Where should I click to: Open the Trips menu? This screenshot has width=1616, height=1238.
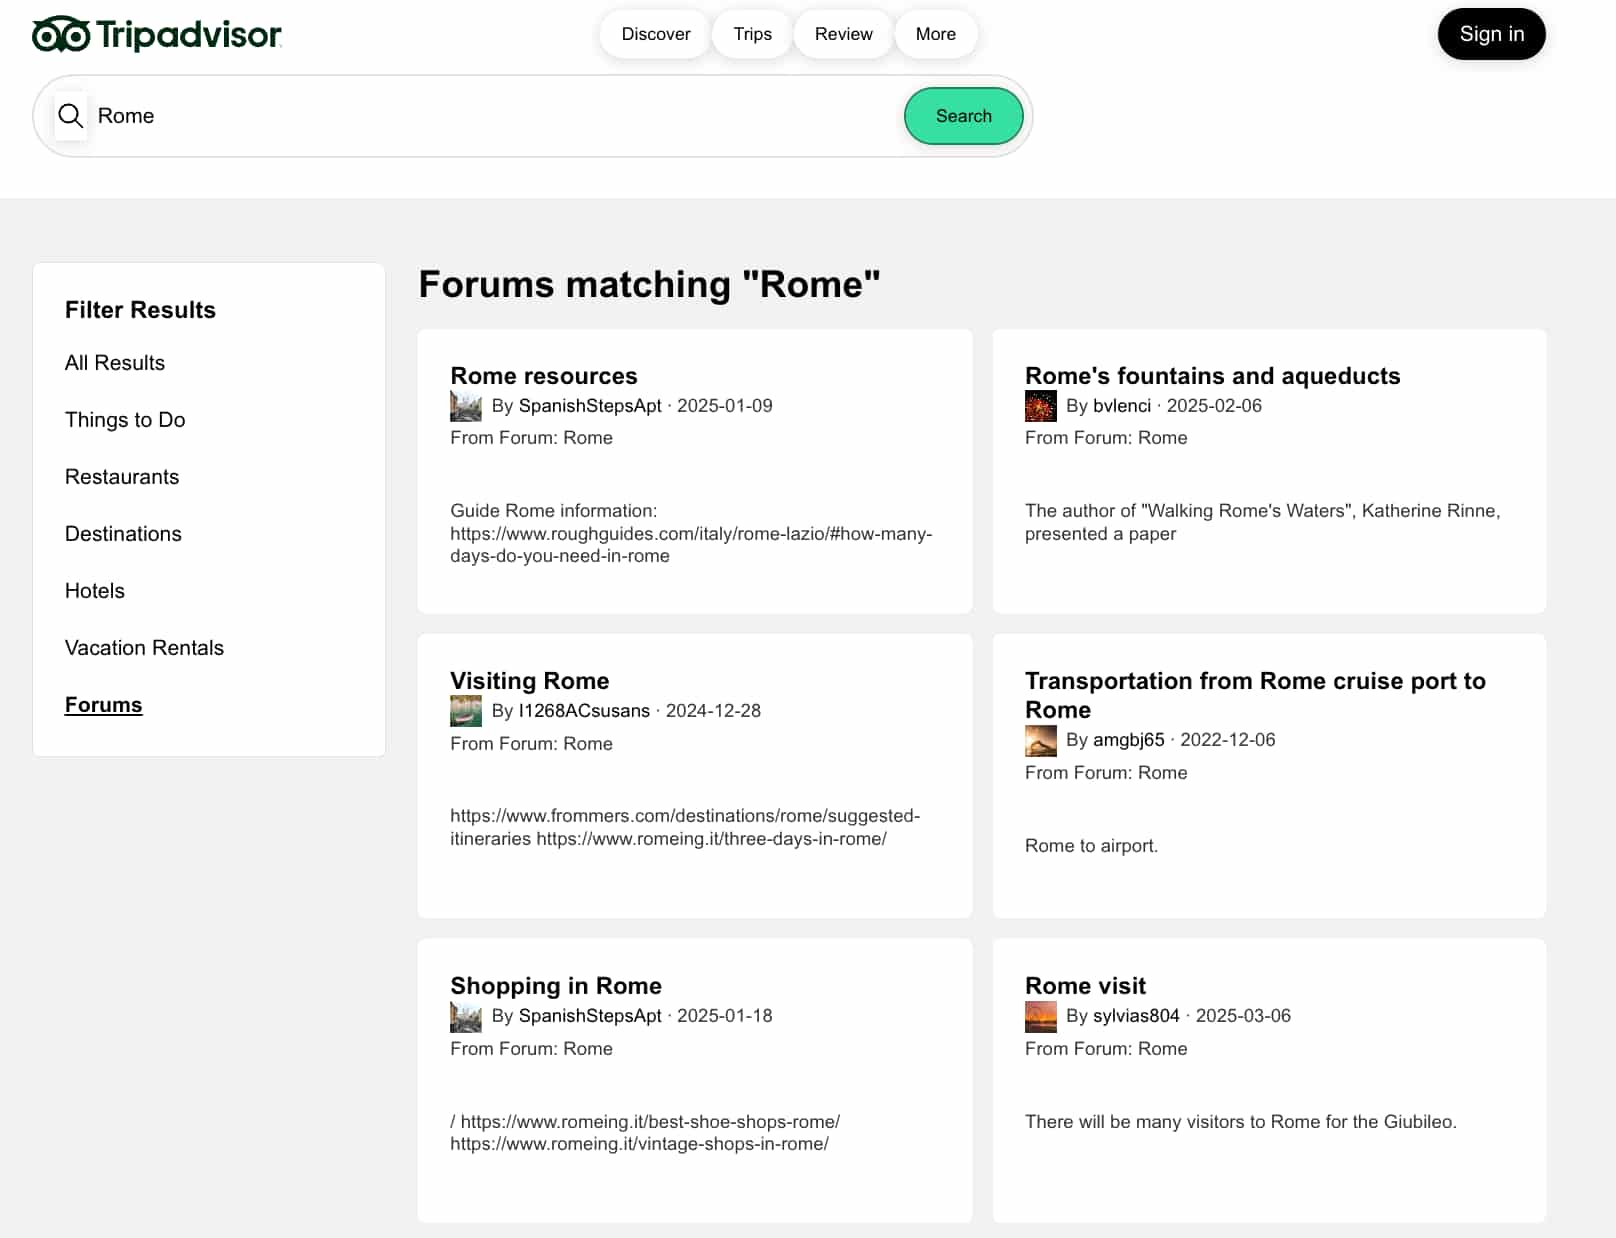(752, 34)
